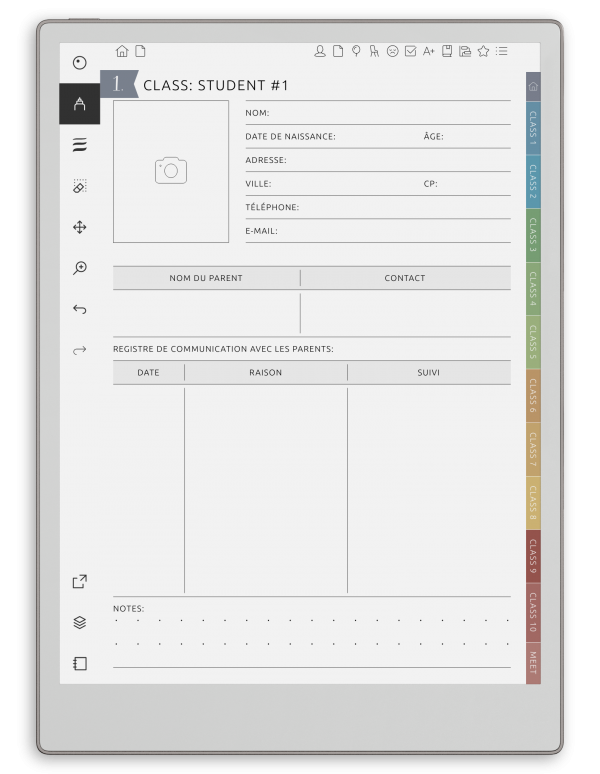Click the ADRESSE field

[378, 160]
